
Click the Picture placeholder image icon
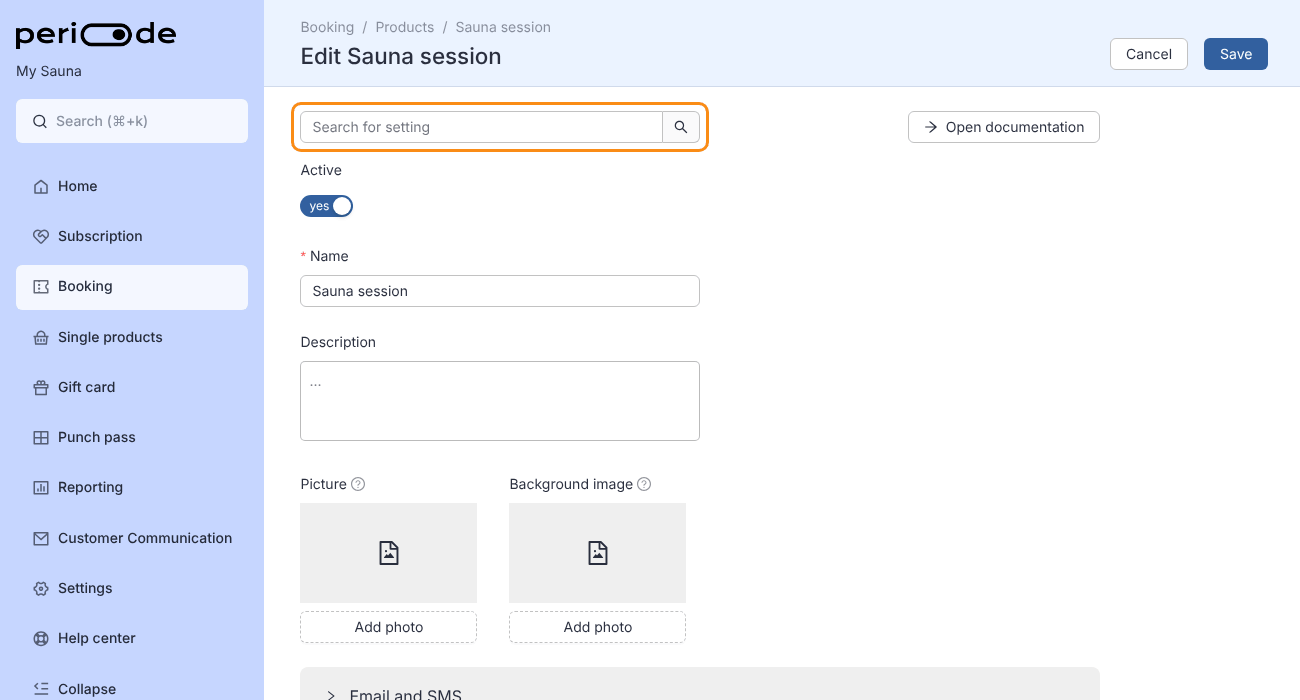(x=389, y=553)
